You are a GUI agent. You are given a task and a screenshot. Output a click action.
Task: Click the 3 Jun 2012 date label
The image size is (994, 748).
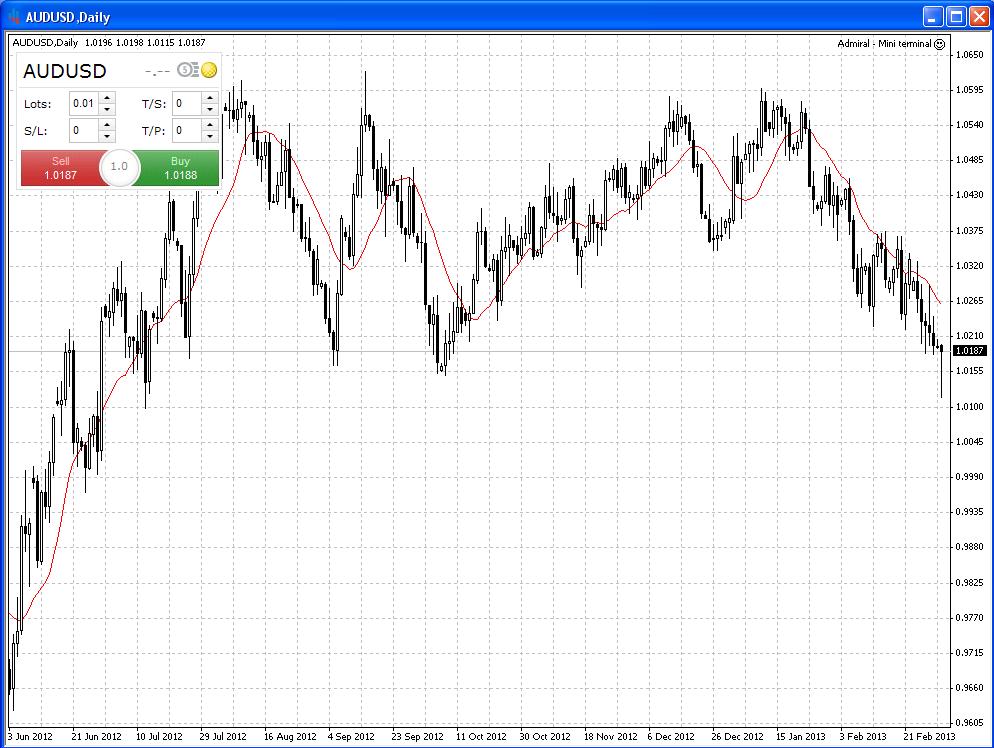[30, 737]
